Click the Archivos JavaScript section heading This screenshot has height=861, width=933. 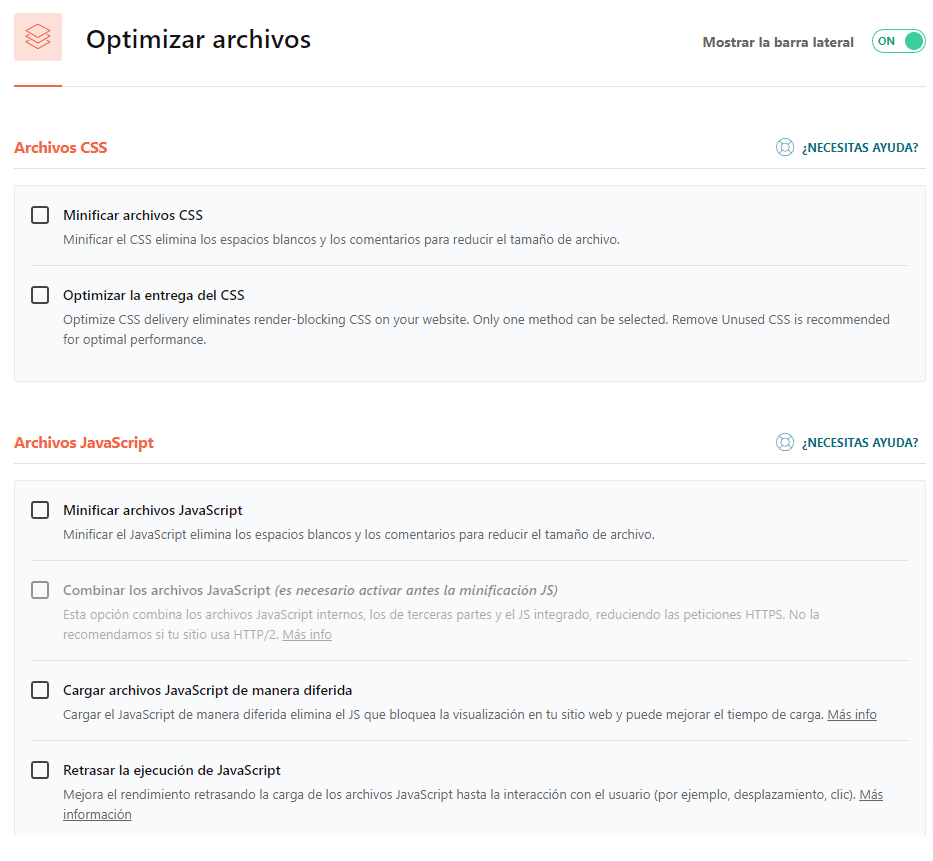(x=84, y=443)
